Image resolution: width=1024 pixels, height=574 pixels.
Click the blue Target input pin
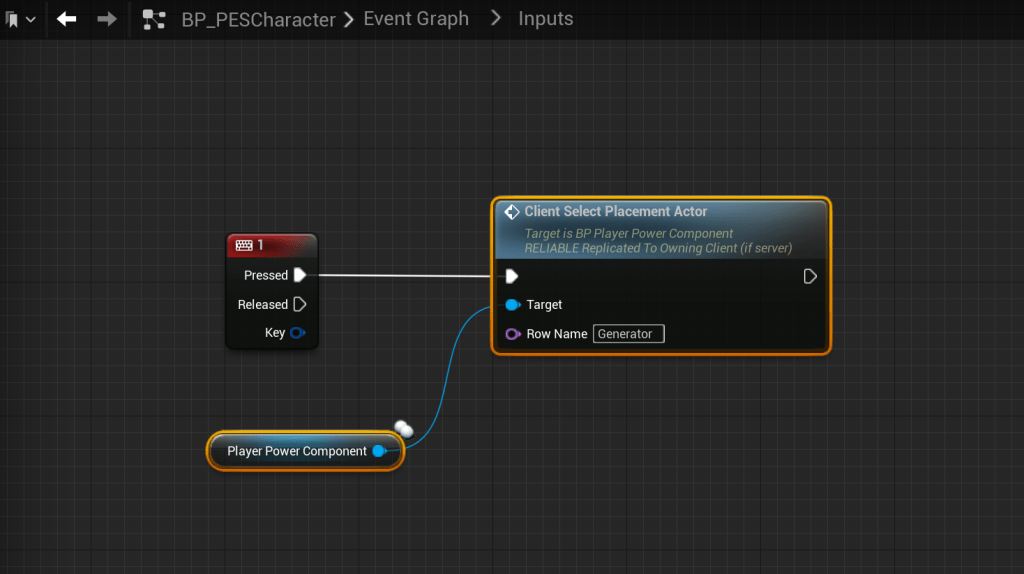coord(512,305)
